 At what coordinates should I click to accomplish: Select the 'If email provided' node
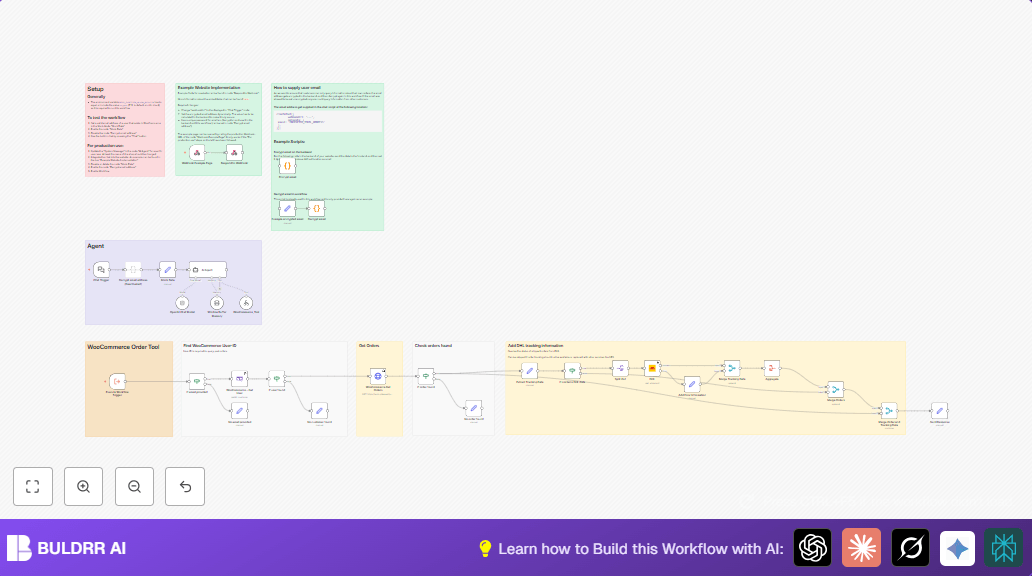point(197,380)
